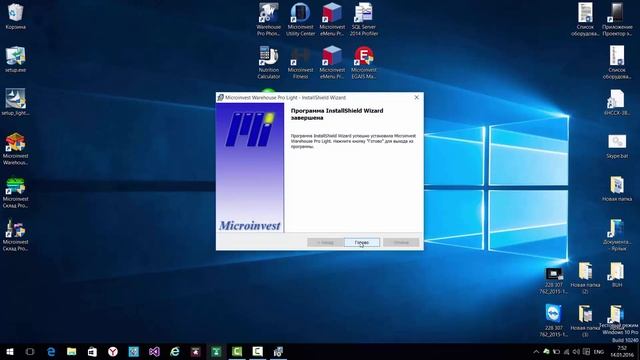Open the taskbar clock showing 7:52
Image resolution: width=640 pixels, height=360 pixels.
coord(622,352)
